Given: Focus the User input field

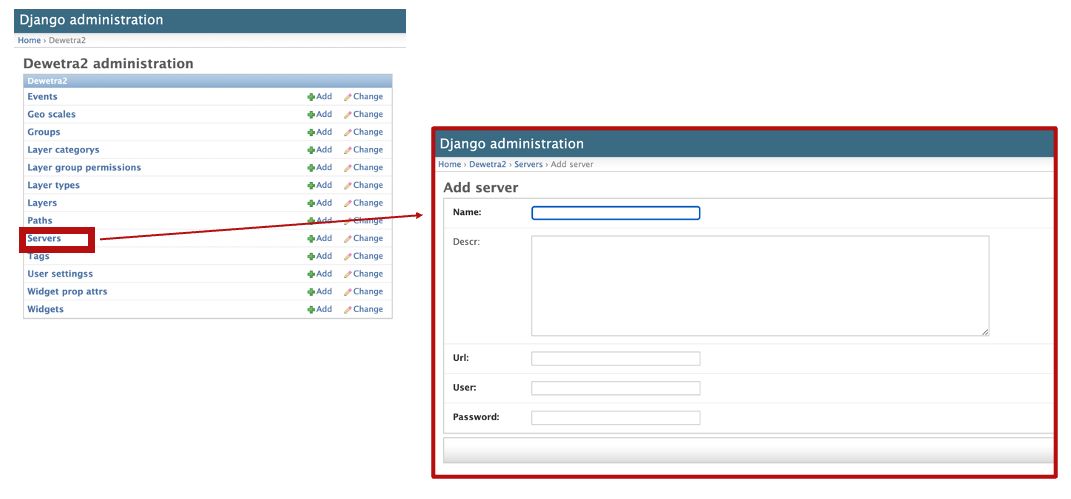Looking at the screenshot, I should 615,388.
